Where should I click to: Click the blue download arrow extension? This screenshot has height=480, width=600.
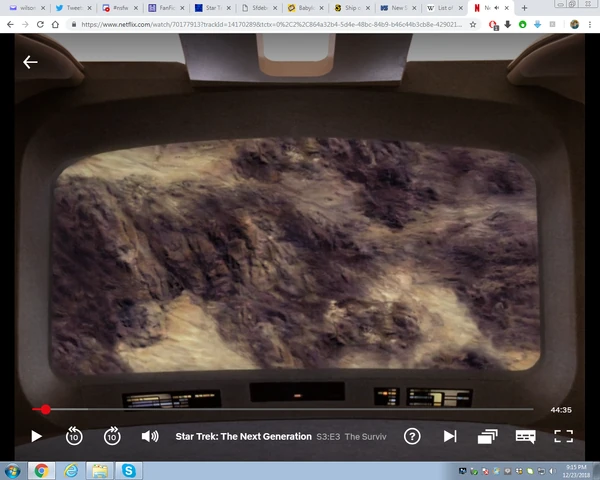pos(537,24)
